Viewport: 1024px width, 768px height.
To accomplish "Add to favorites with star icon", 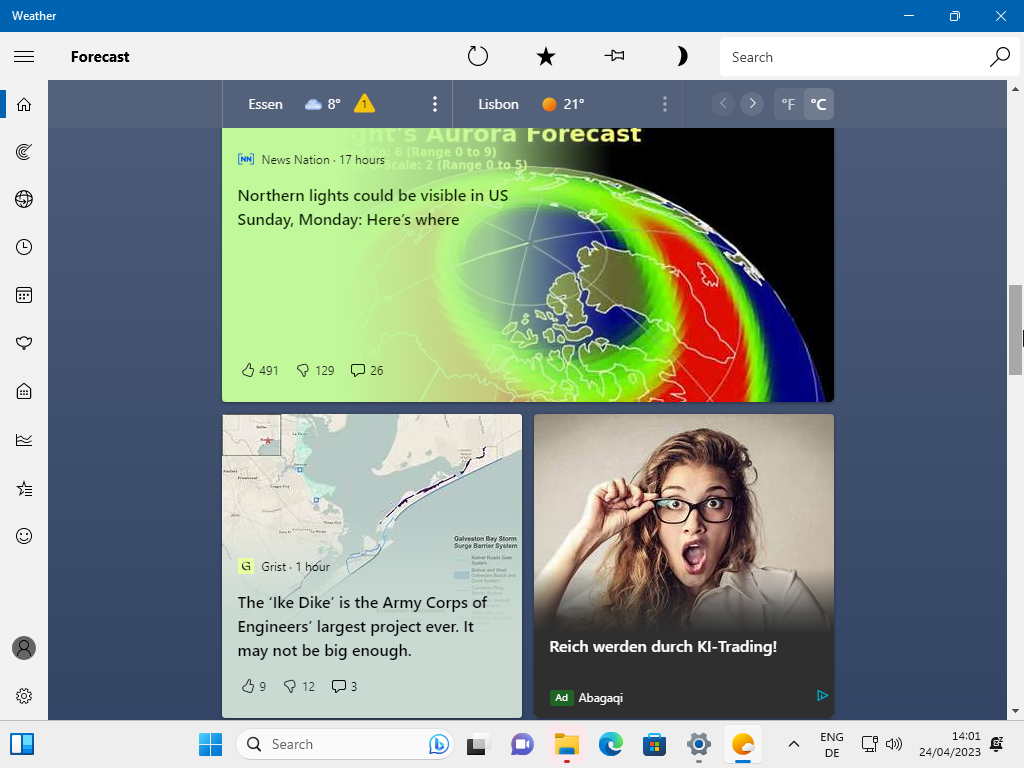I will (x=546, y=57).
